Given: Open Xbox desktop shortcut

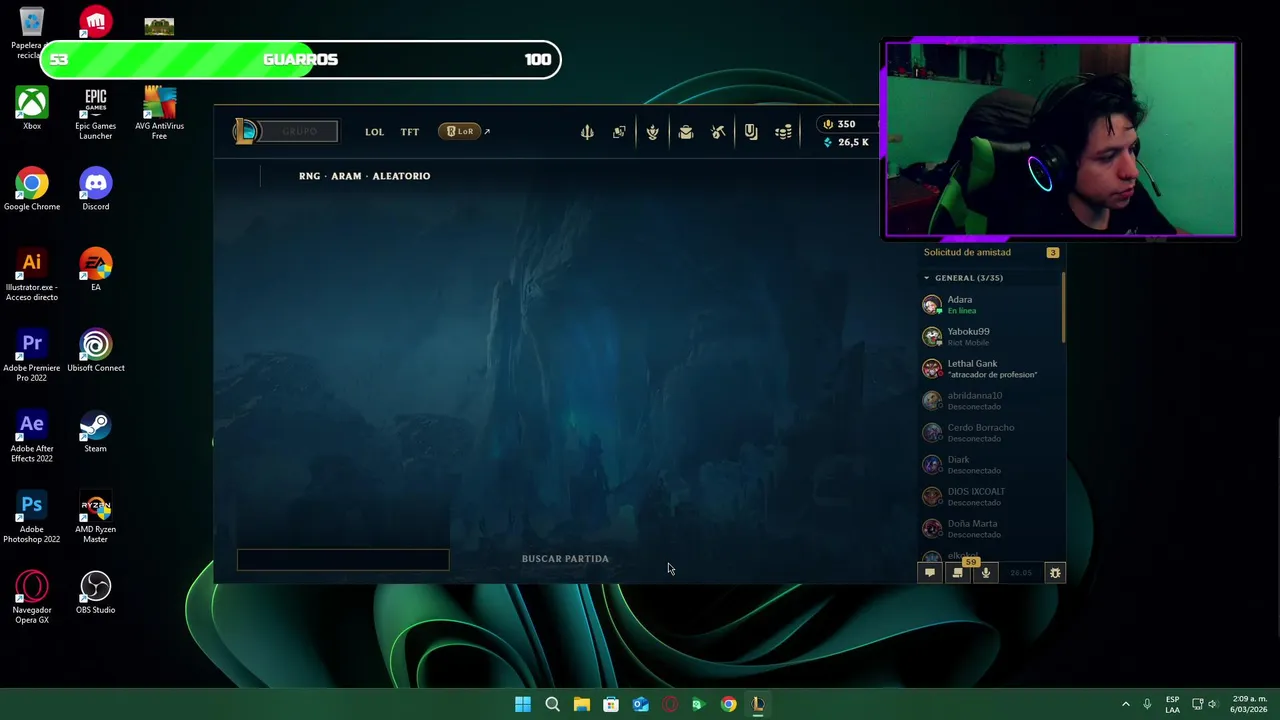Looking at the screenshot, I should tap(32, 109).
